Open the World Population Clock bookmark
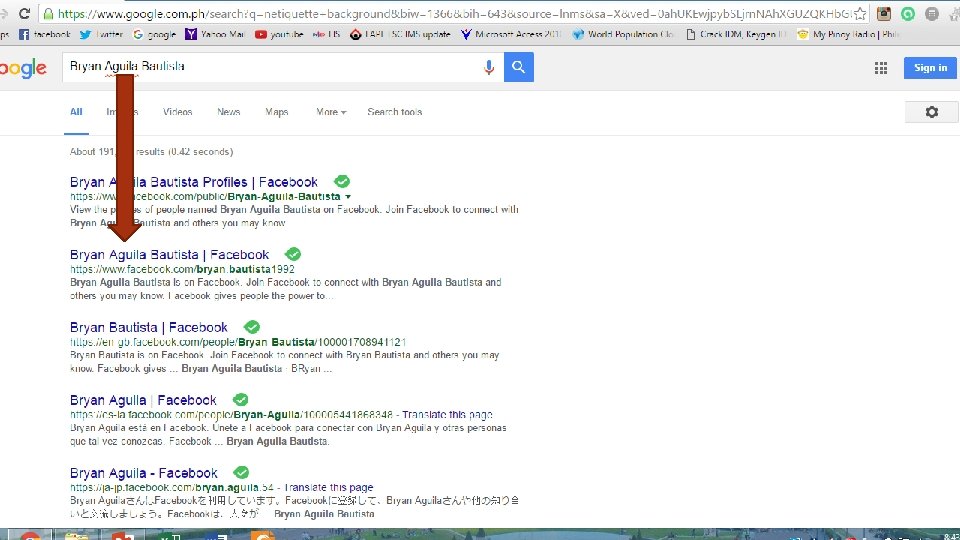The image size is (960, 540). [x=623, y=34]
